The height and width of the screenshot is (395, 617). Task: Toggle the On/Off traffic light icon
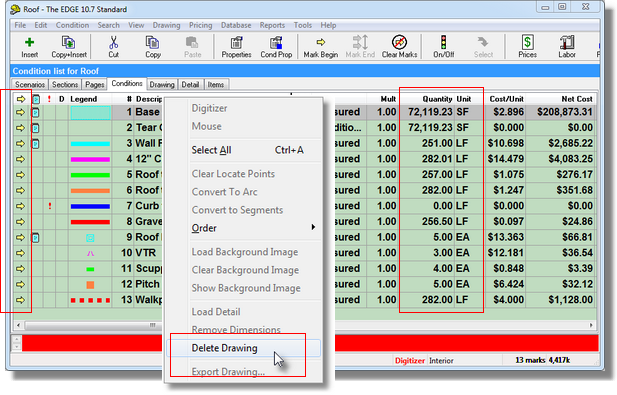[x=443, y=47]
